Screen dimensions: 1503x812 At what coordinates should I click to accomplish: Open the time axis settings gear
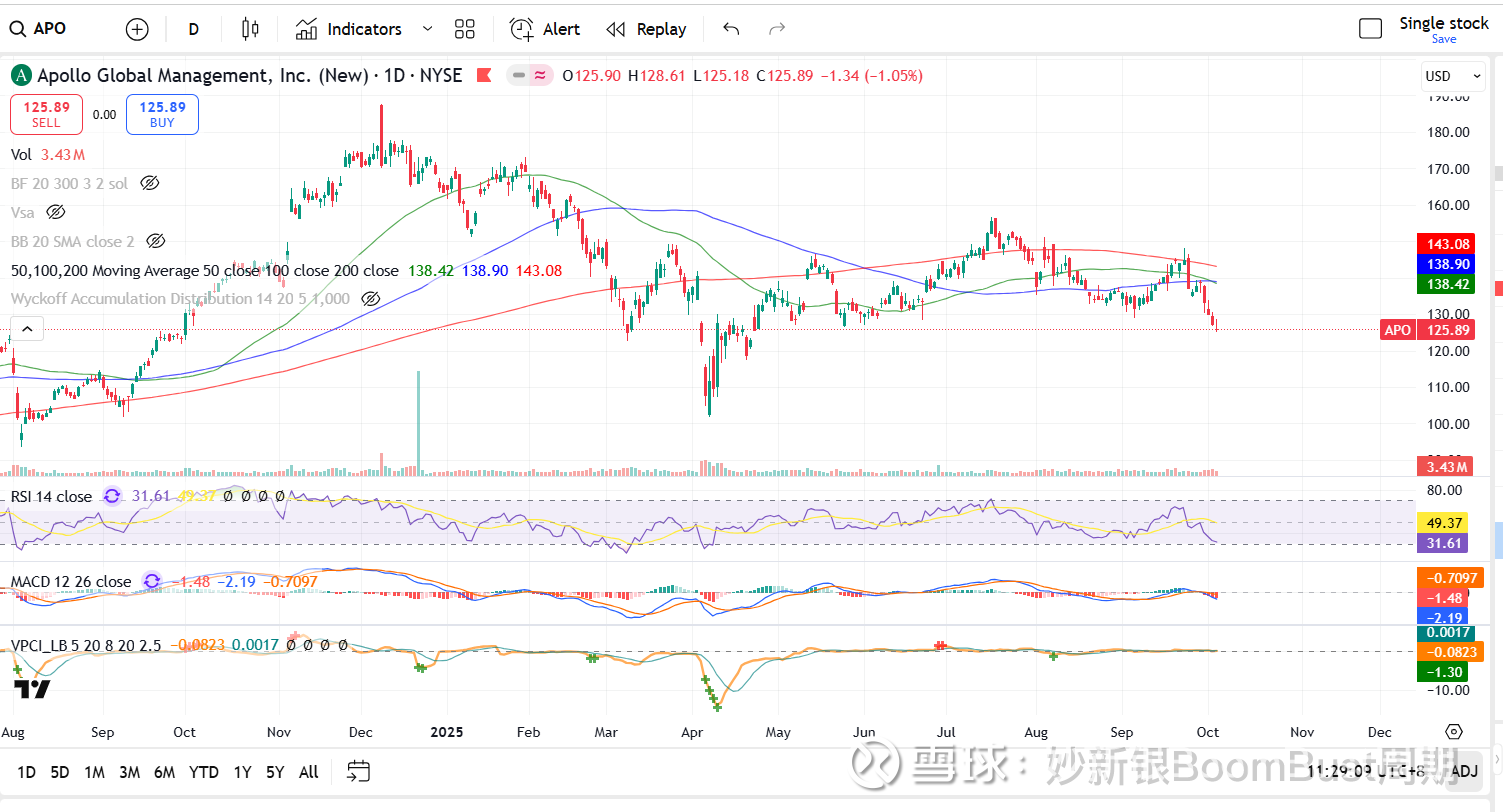(x=1454, y=732)
